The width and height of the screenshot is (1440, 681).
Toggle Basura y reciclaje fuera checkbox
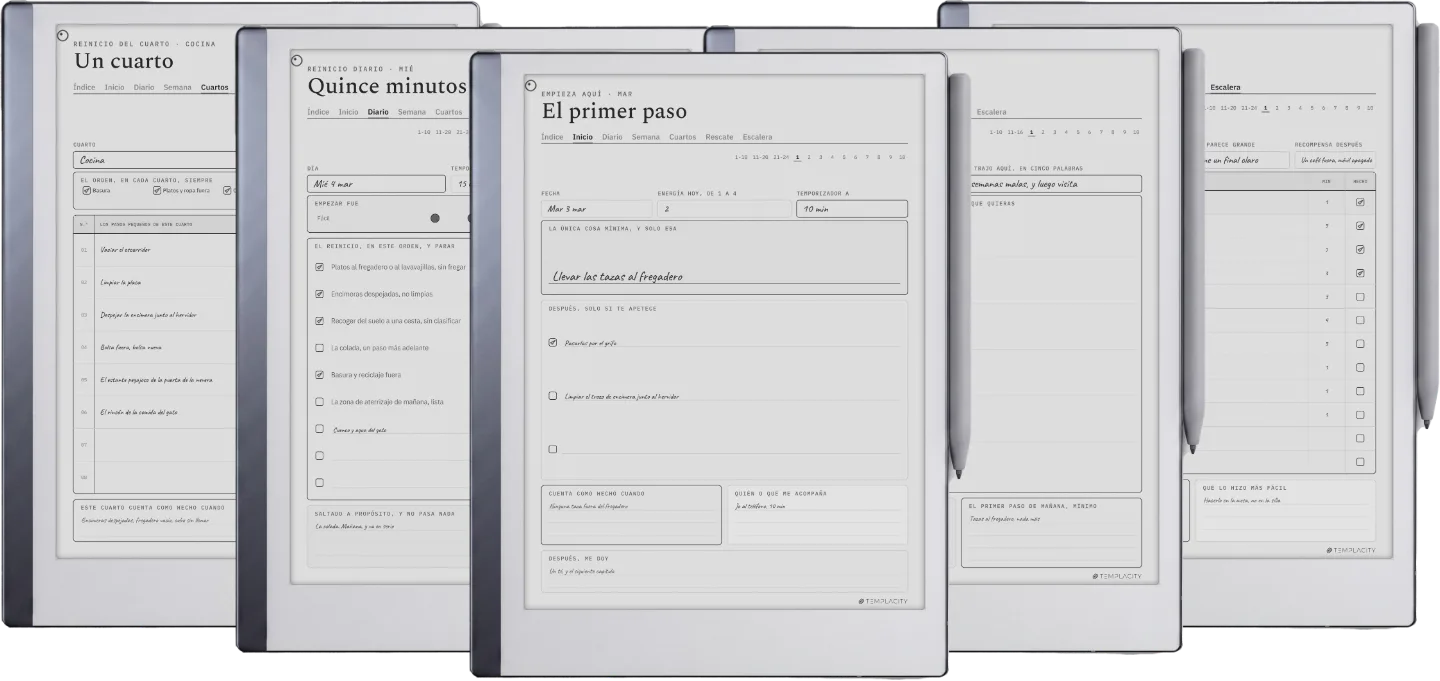coord(319,375)
